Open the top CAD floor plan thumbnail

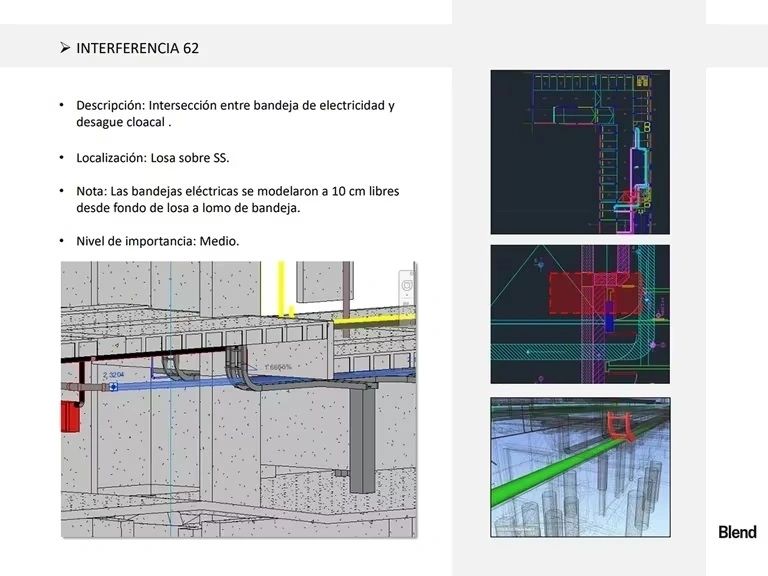(580, 152)
